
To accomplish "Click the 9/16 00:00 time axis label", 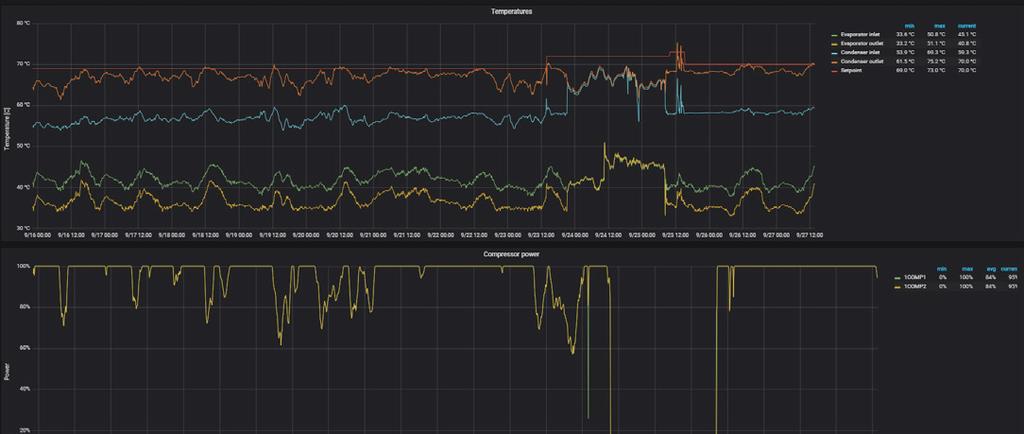I will [37, 235].
